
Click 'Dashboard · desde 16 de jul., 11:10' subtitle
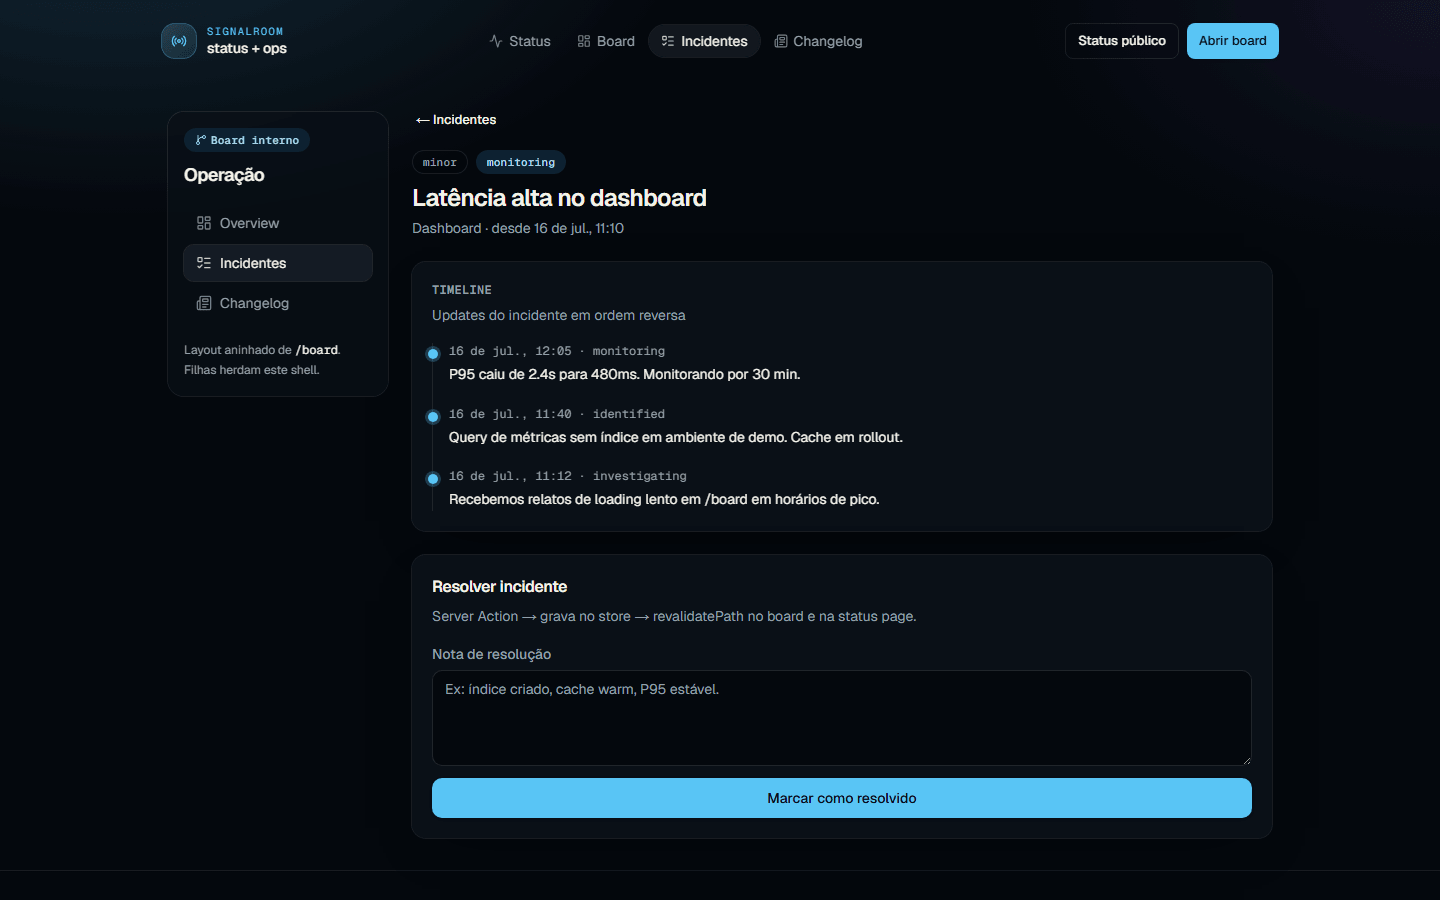coord(518,228)
